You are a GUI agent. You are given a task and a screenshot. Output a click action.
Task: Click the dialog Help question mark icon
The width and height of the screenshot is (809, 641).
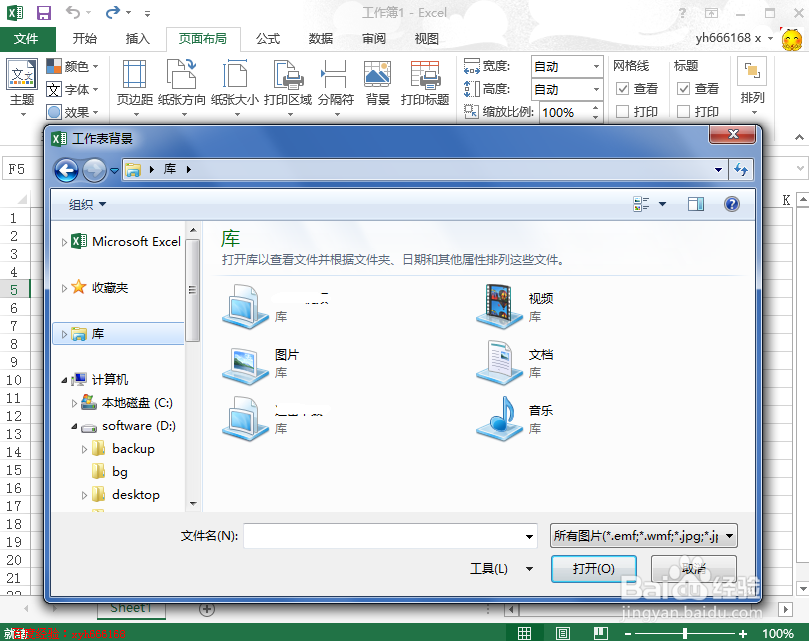pos(731,204)
